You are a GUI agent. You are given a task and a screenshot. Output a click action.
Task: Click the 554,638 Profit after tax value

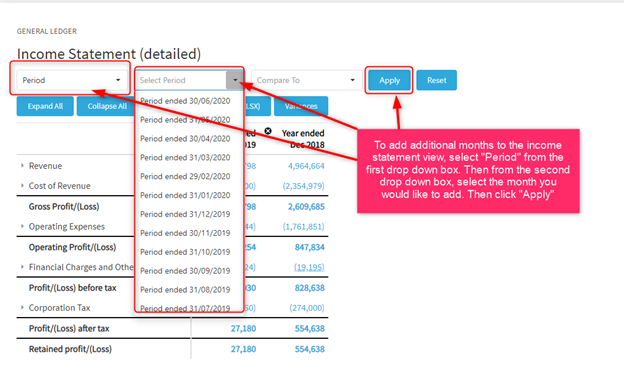tap(310, 328)
